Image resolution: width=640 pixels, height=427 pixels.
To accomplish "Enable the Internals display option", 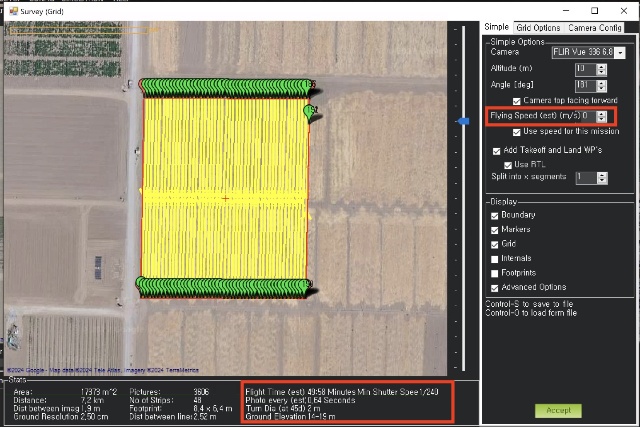I will 496,258.
